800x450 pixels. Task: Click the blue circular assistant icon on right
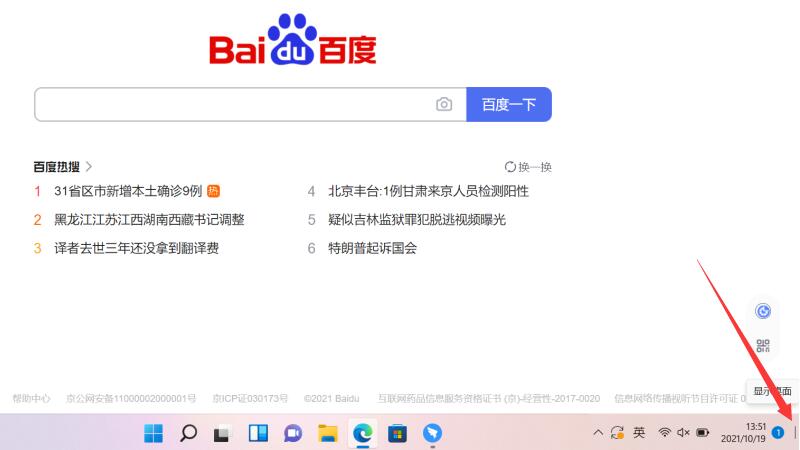[763, 311]
